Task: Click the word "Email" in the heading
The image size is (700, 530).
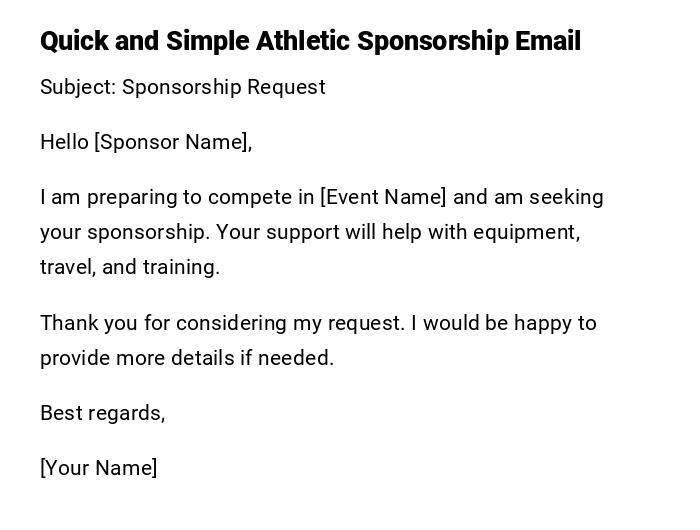Action: (x=547, y=41)
